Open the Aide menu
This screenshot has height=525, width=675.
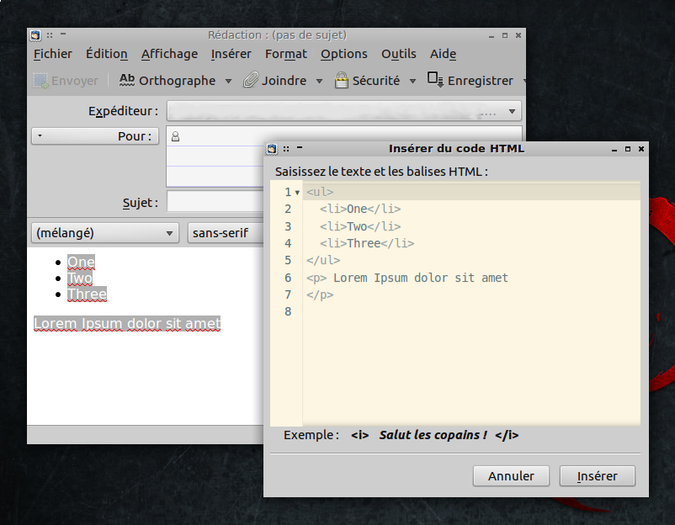pos(443,54)
